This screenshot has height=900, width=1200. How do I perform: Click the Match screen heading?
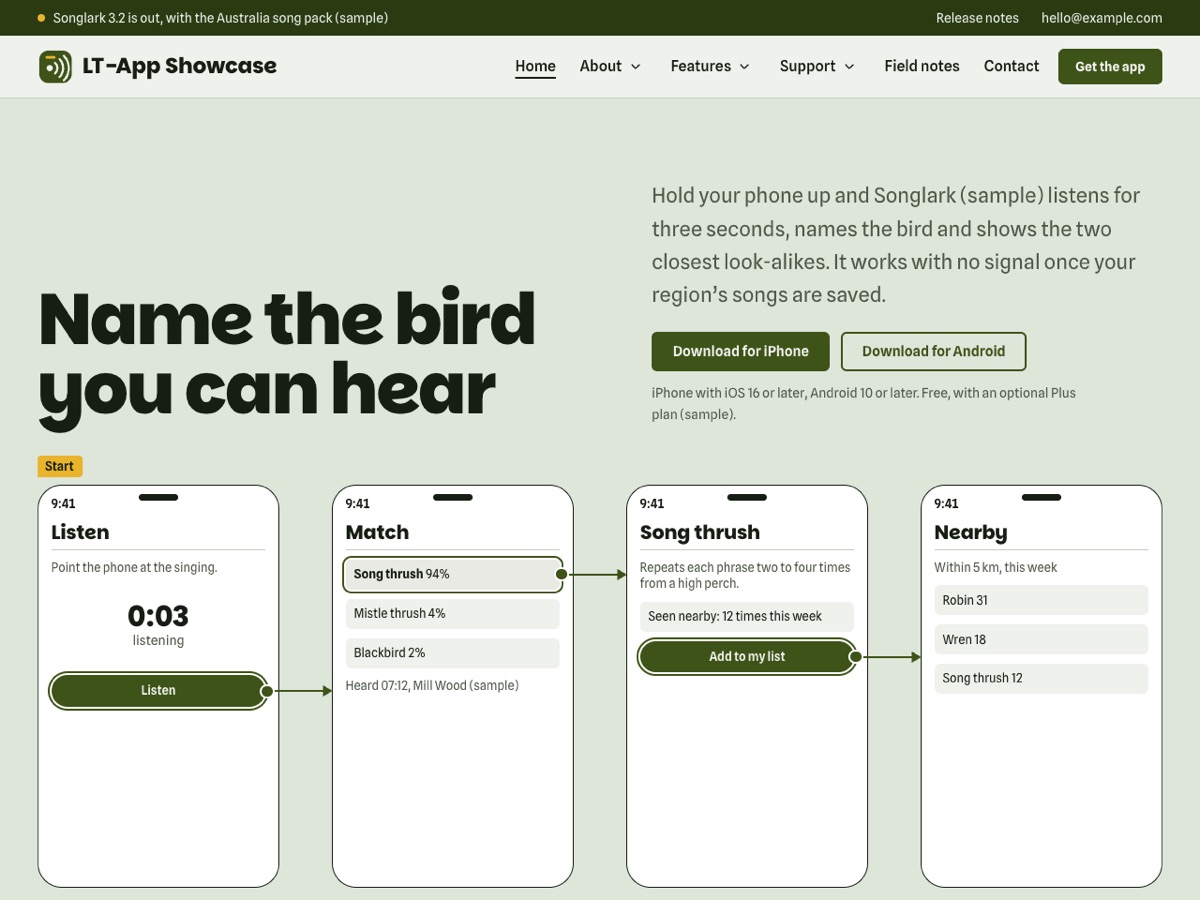pyautogui.click(x=377, y=532)
